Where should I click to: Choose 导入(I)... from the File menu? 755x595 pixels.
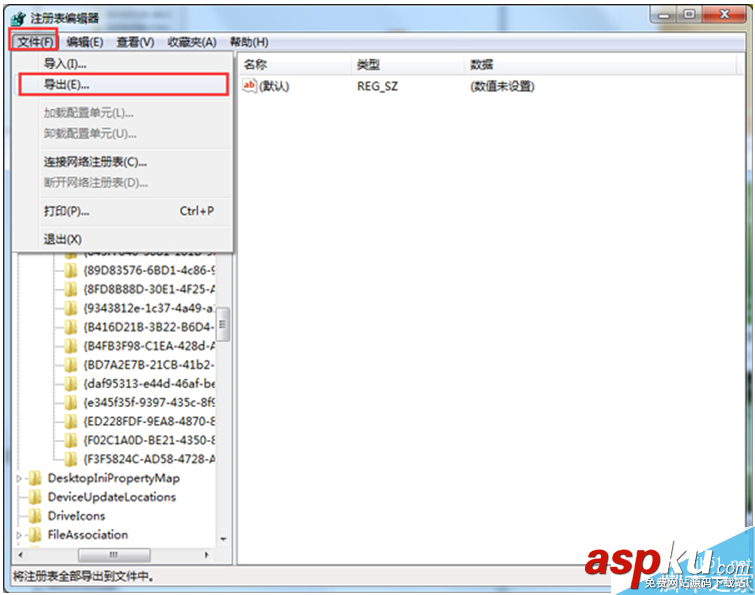123,64
